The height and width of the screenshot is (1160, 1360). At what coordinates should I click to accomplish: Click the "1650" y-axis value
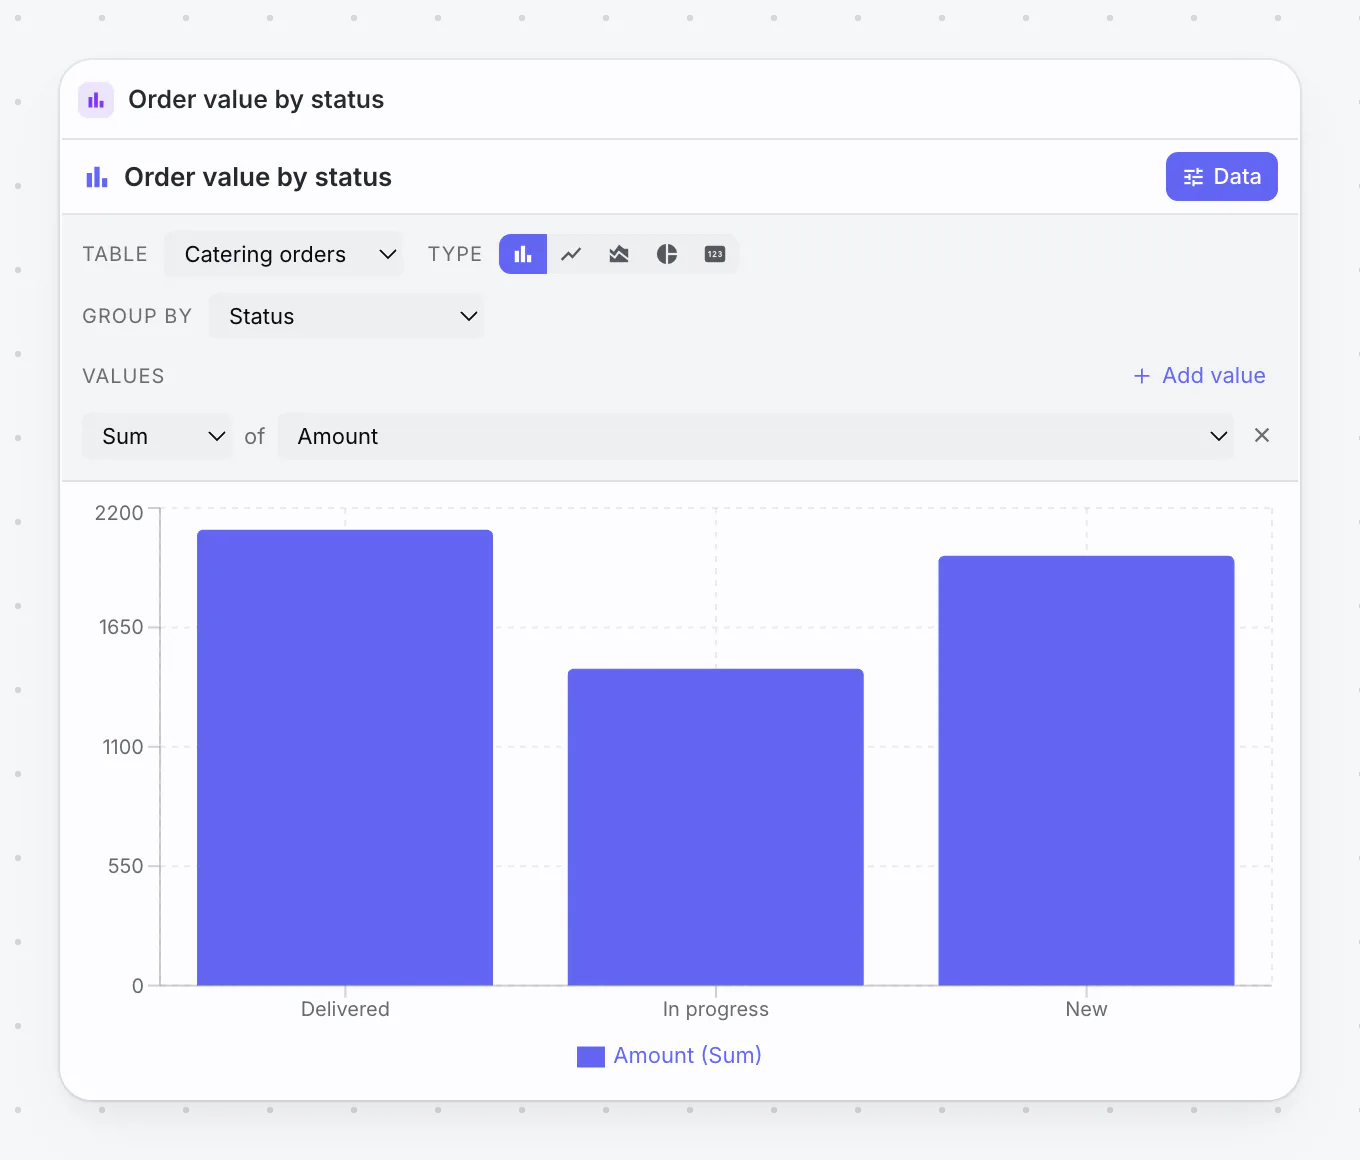[121, 627]
